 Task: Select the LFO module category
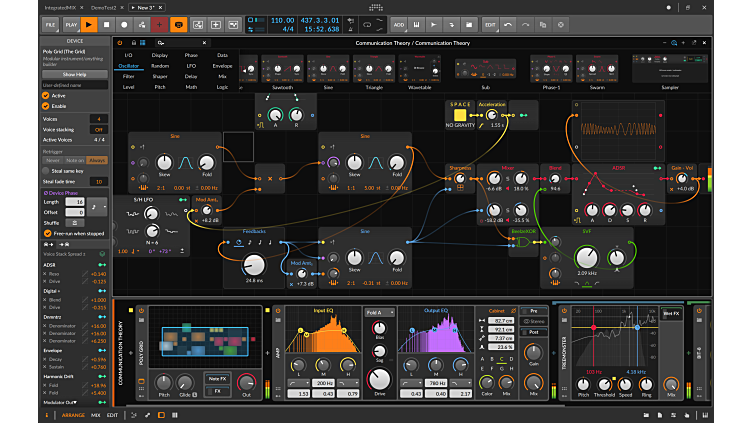(191, 66)
